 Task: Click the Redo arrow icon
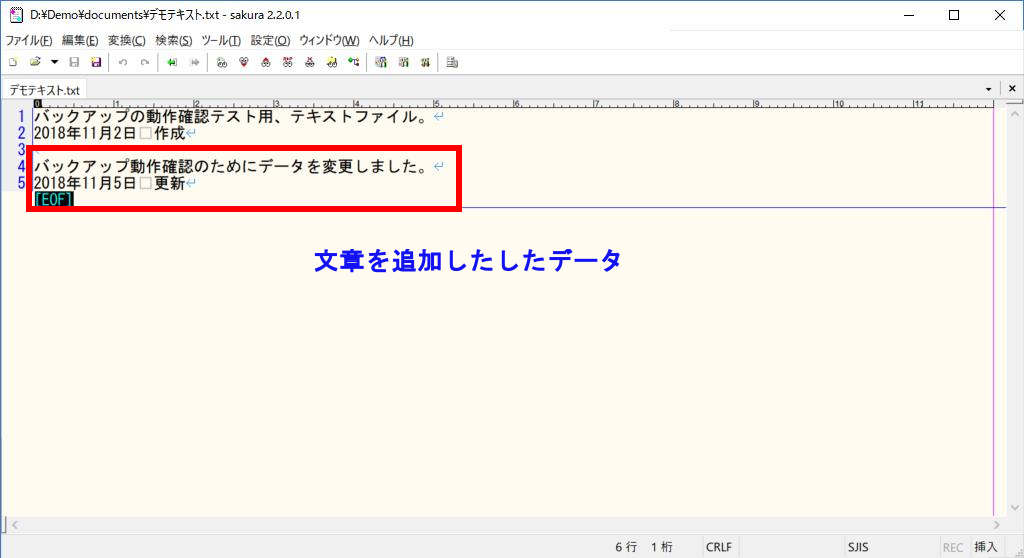coord(145,62)
